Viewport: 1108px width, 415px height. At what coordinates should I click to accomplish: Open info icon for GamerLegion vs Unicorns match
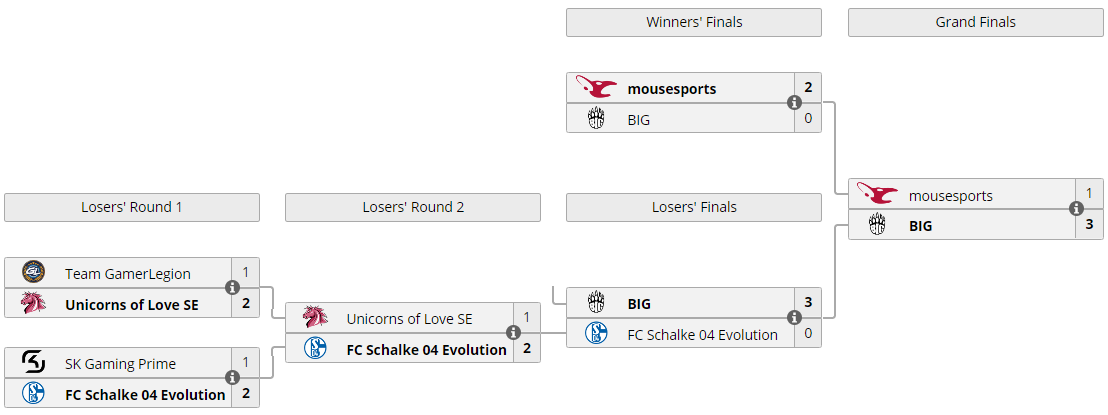tap(232, 287)
